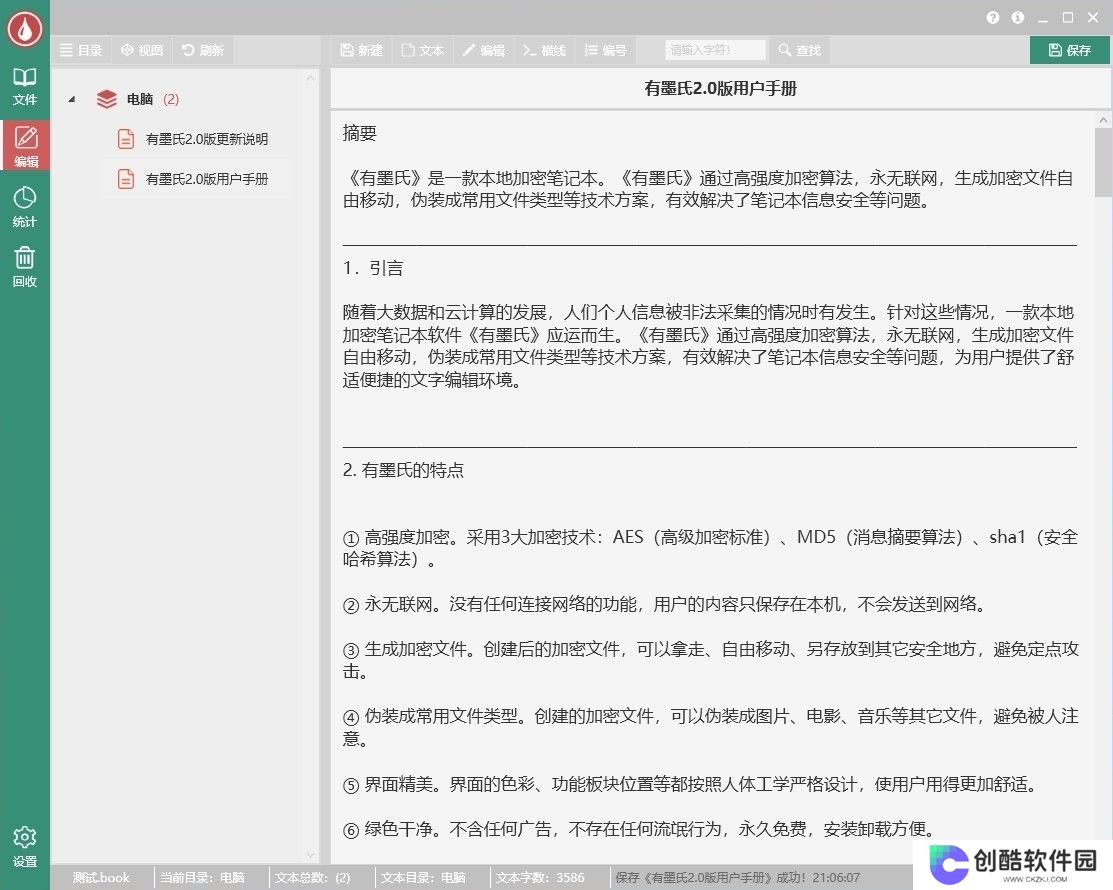Click the 有墨氏2.0版用户手册 document icon
Image resolution: width=1113 pixels, height=890 pixels.
pos(126,179)
